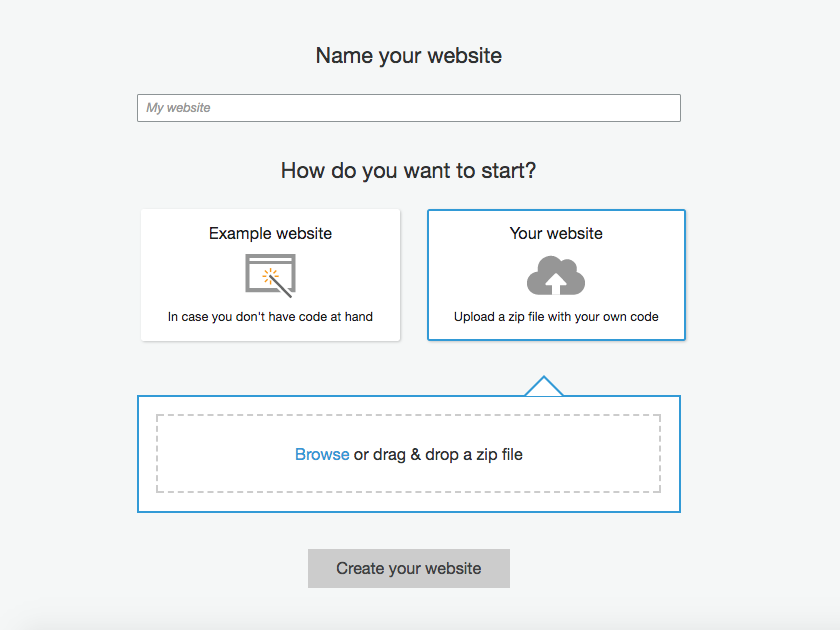This screenshot has width=840, height=630.
Task: Click the cloud upload icon
Action: 556,275
